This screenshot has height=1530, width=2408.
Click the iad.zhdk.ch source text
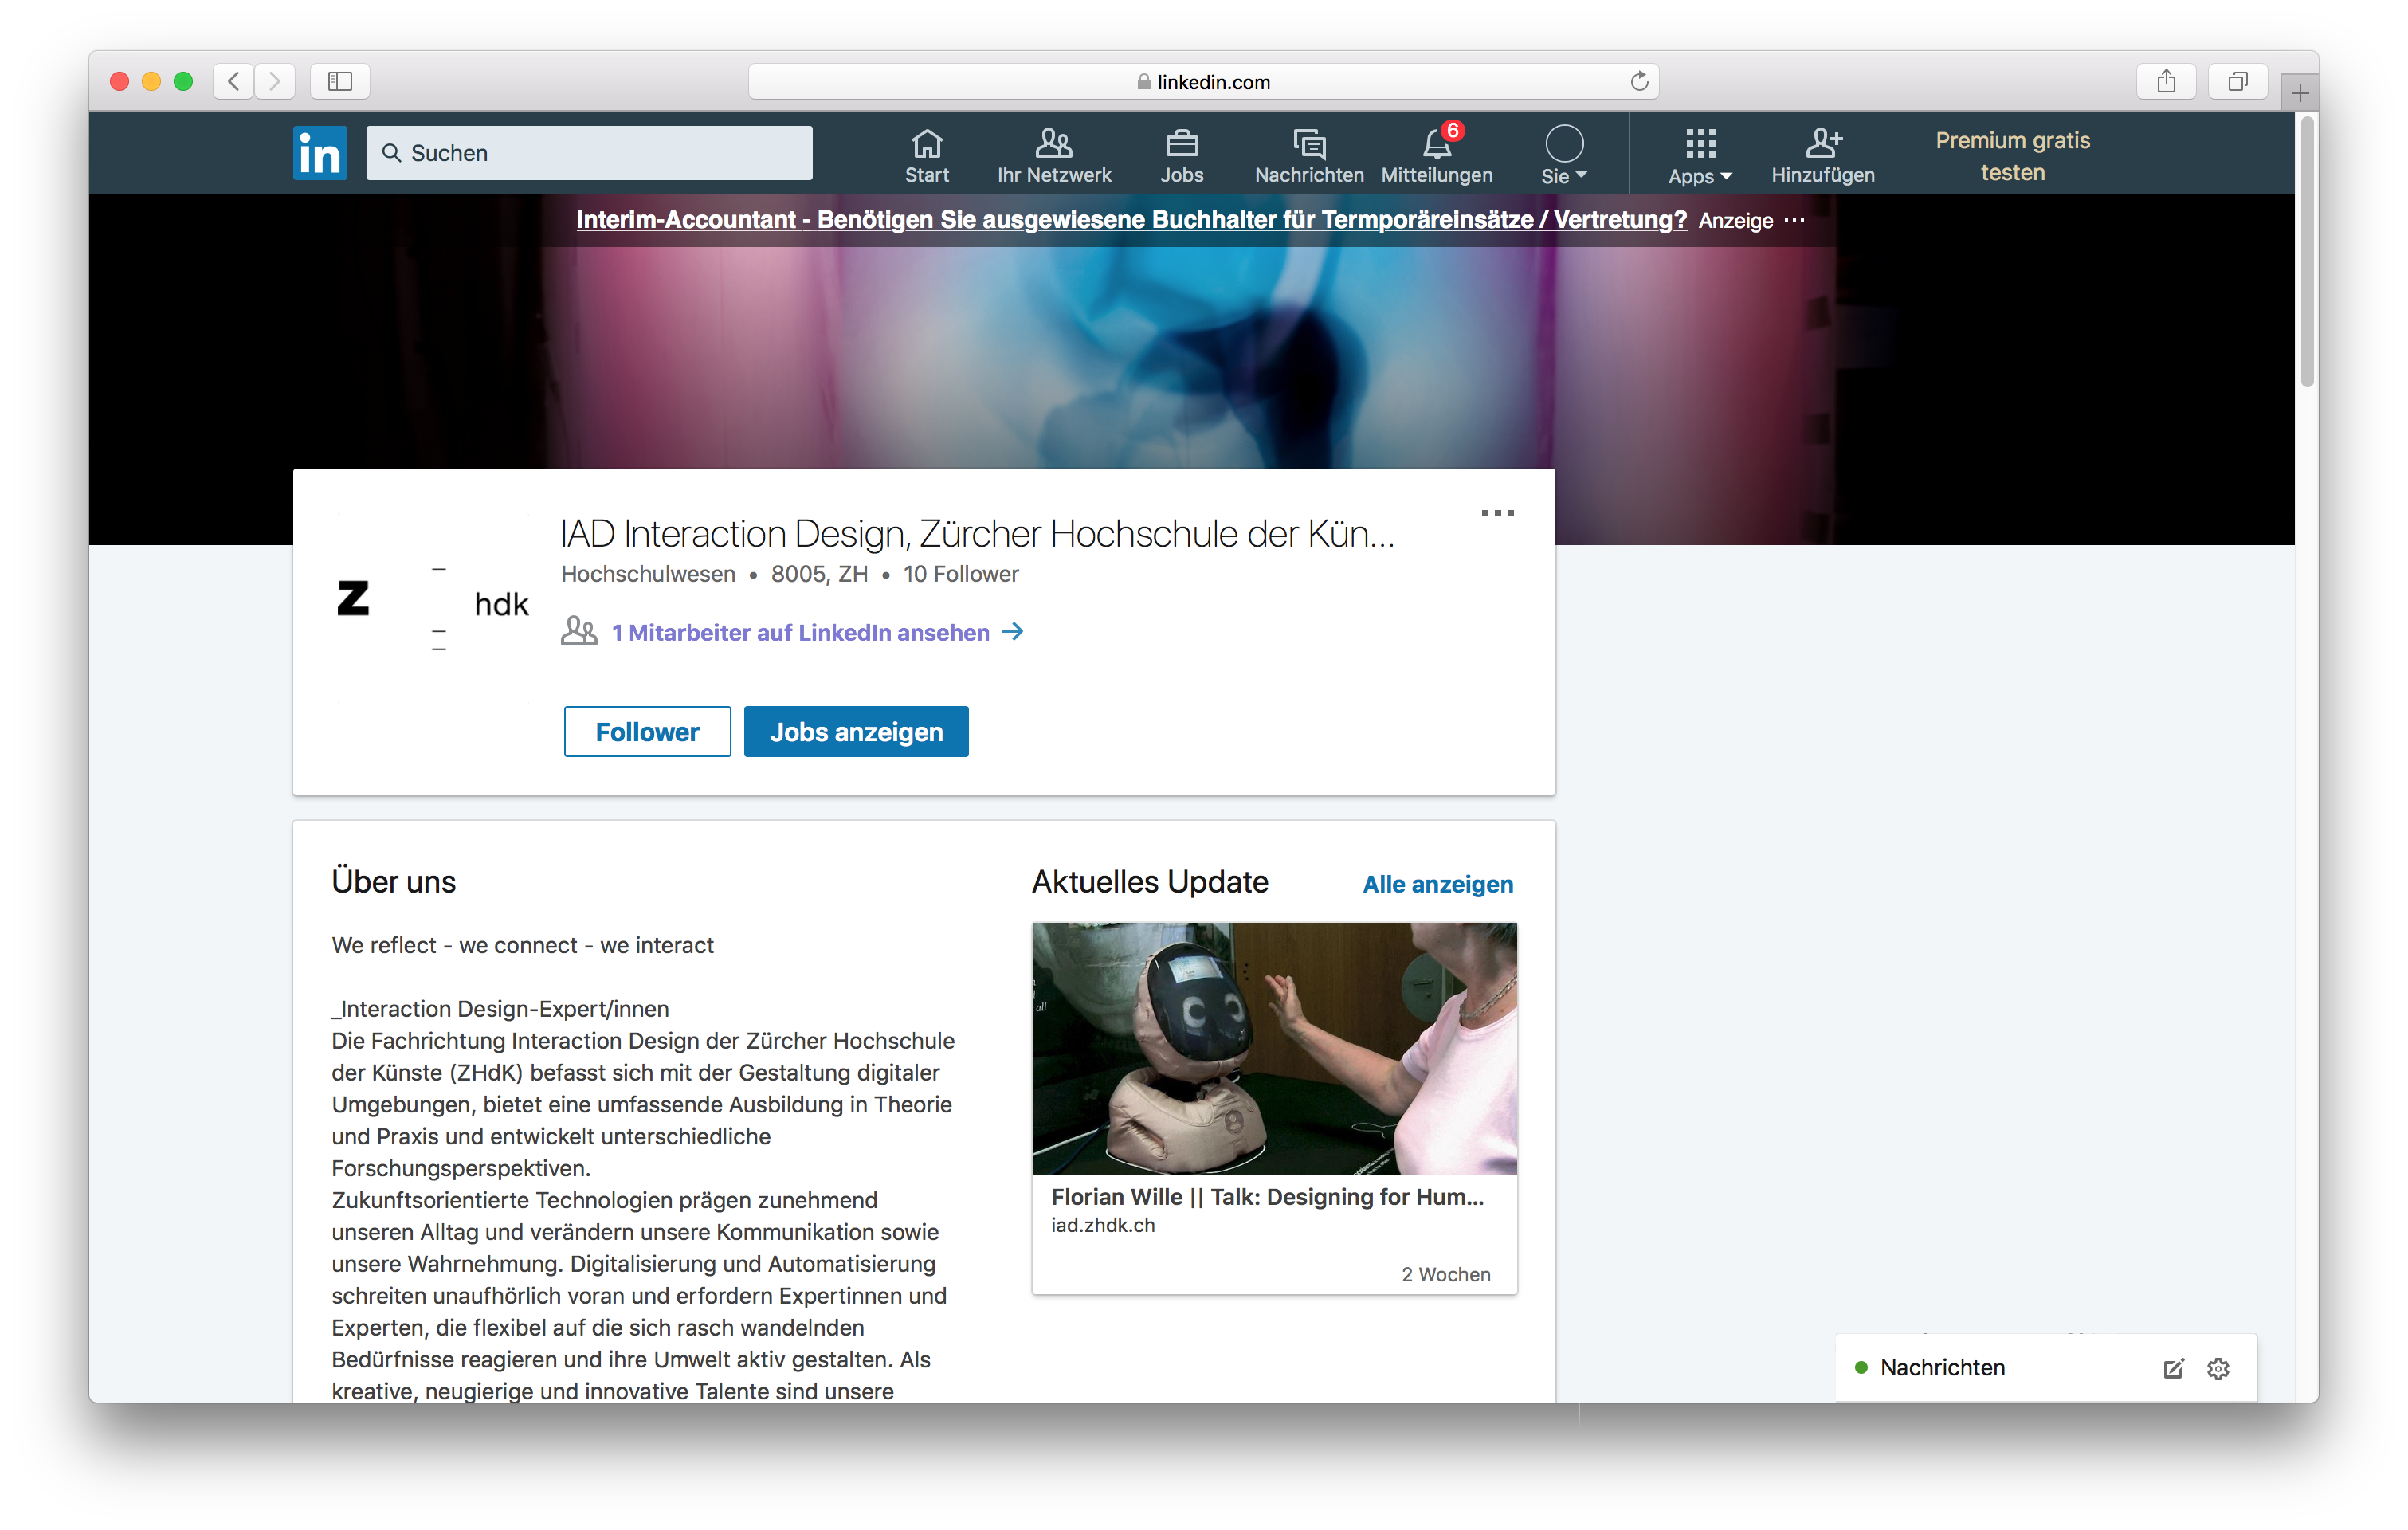(1102, 1225)
